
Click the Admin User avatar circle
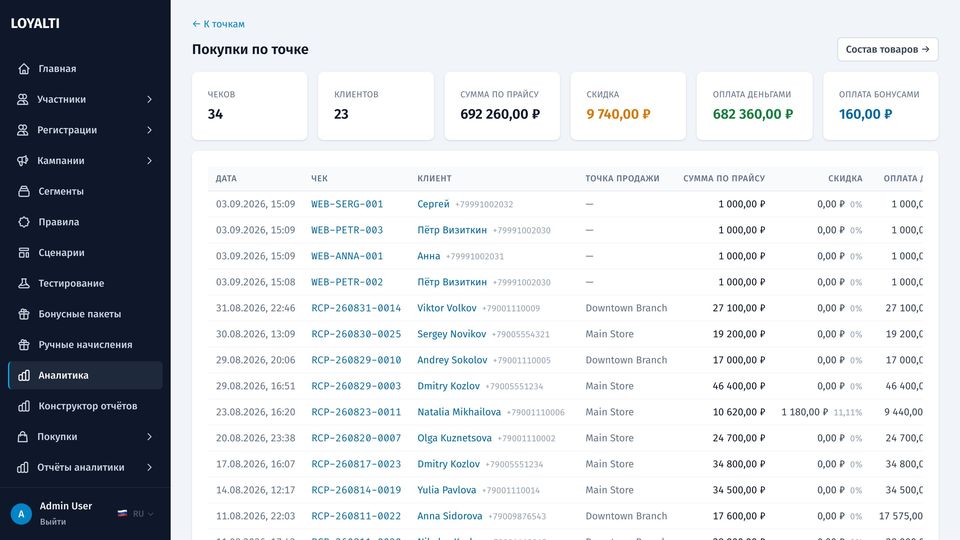pos(21,514)
